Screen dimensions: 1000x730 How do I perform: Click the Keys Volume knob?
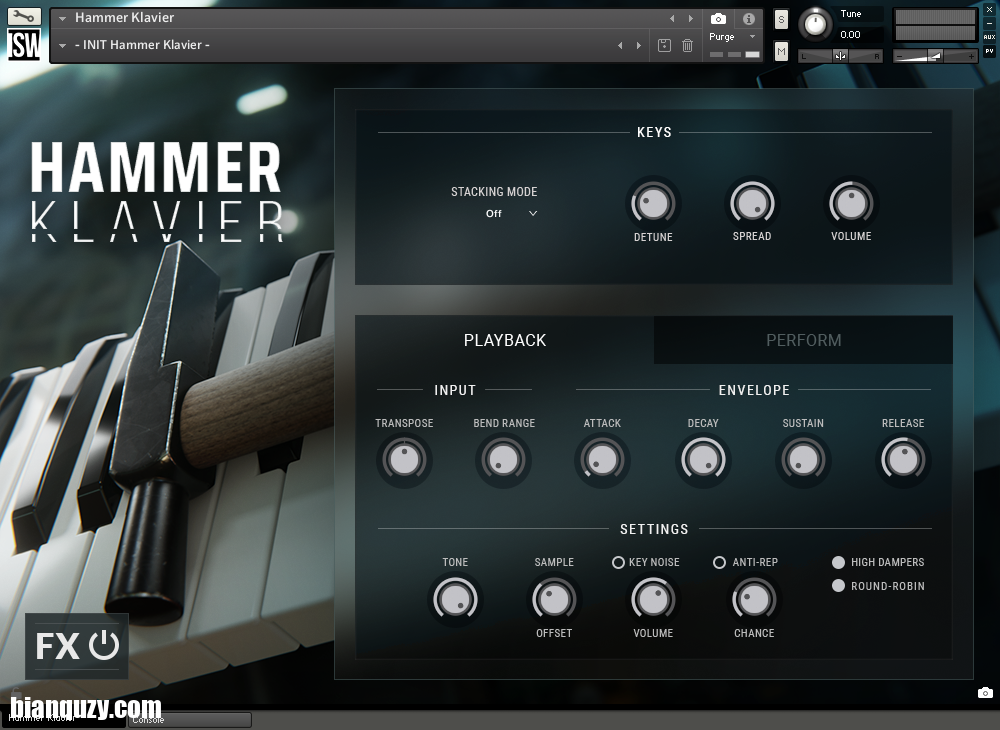(851, 204)
